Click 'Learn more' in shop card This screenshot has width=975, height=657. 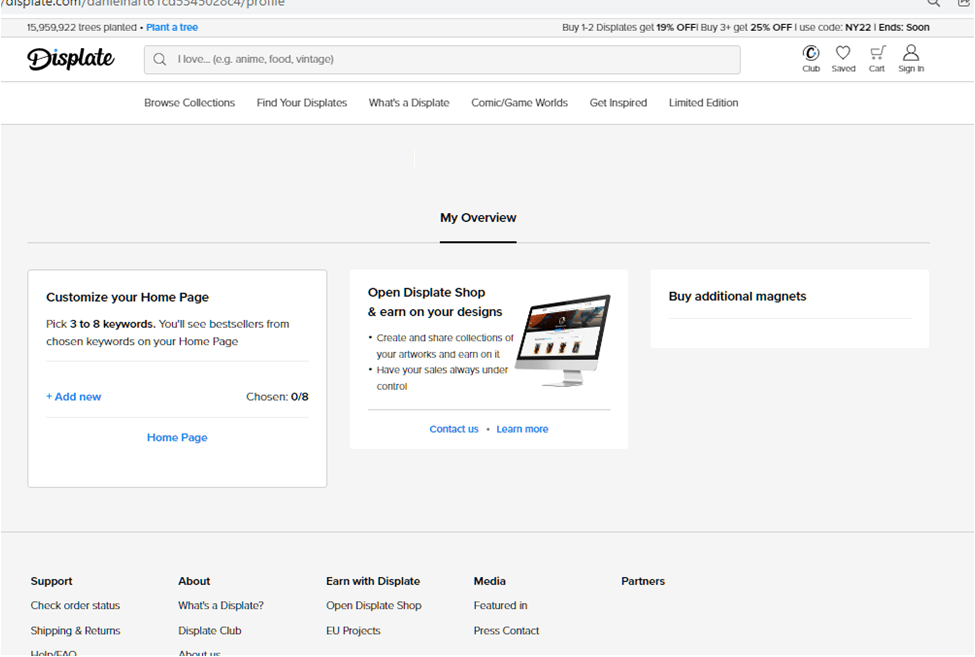coord(522,429)
